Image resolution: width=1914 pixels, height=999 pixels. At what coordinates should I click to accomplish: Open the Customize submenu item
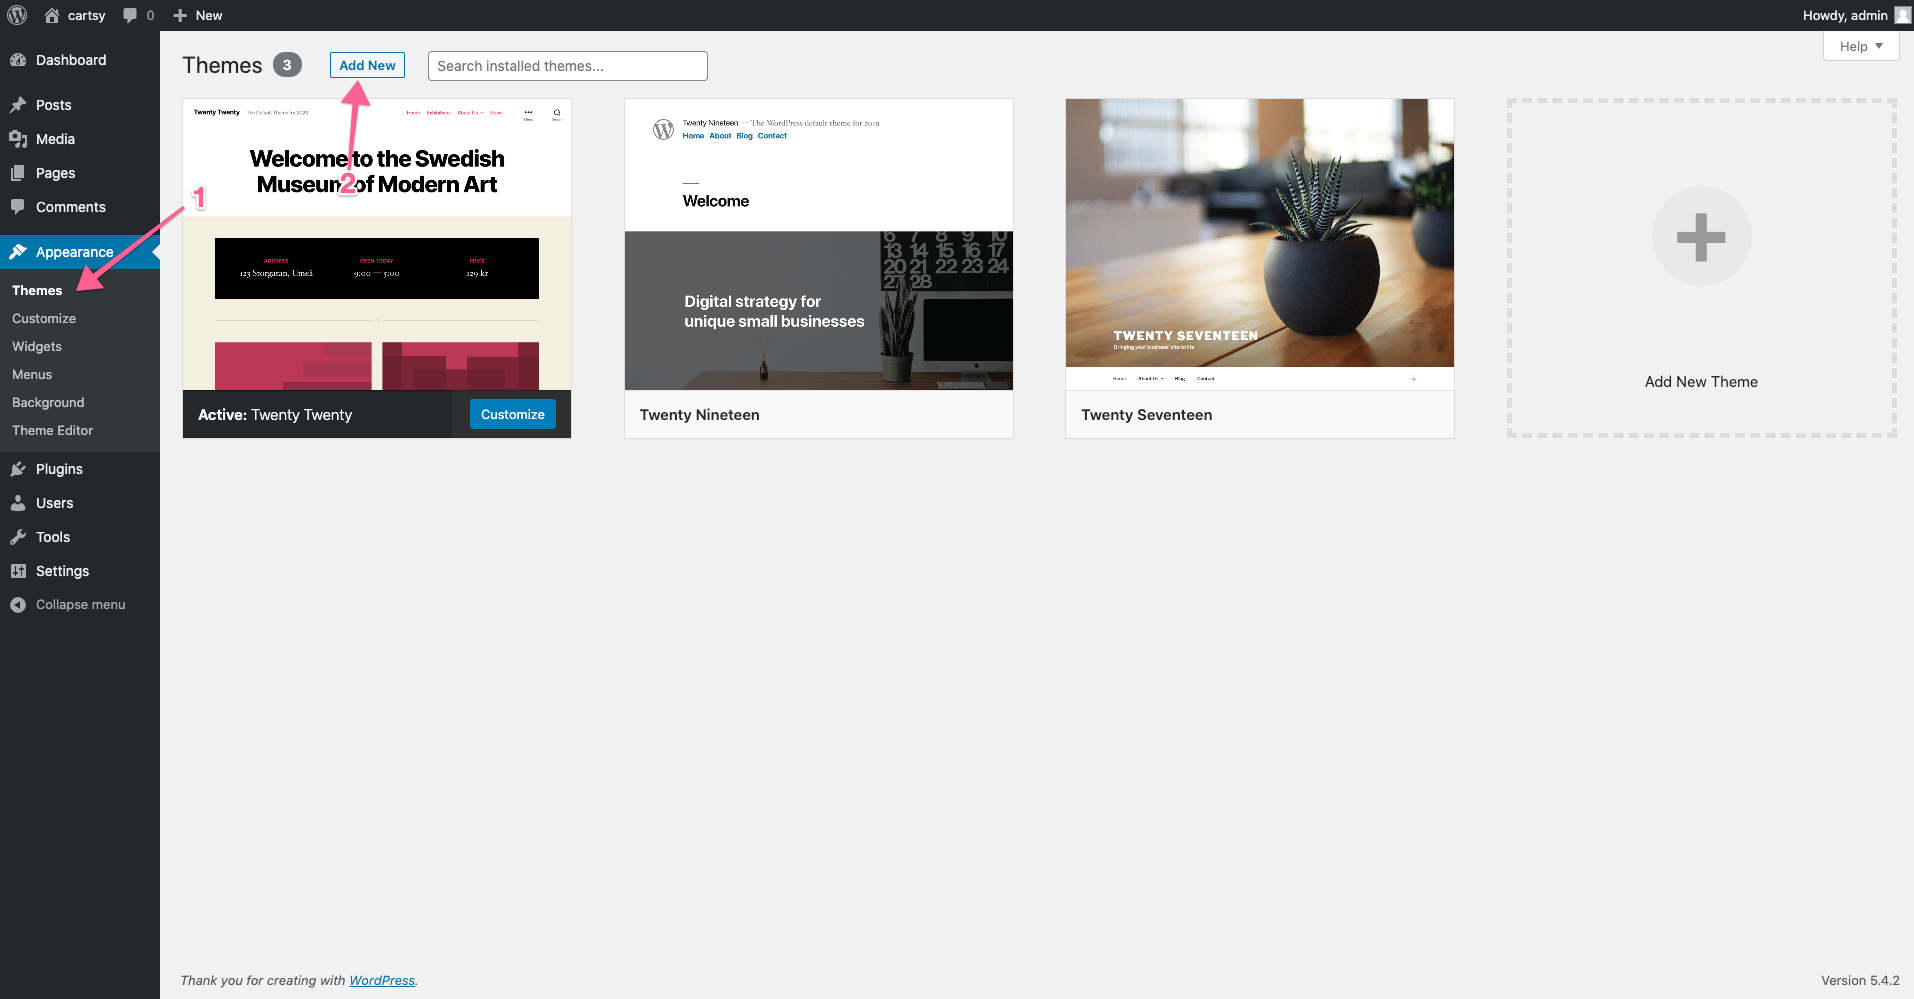(x=44, y=318)
